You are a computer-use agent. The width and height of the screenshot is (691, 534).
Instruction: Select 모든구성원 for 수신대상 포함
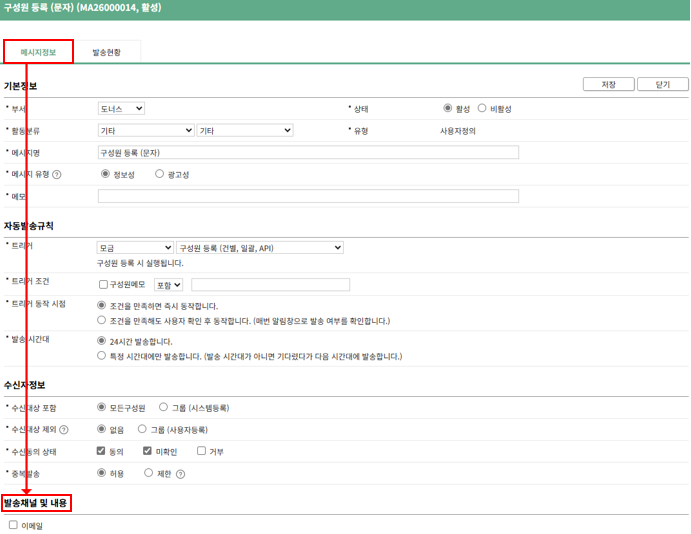(x=101, y=407)
